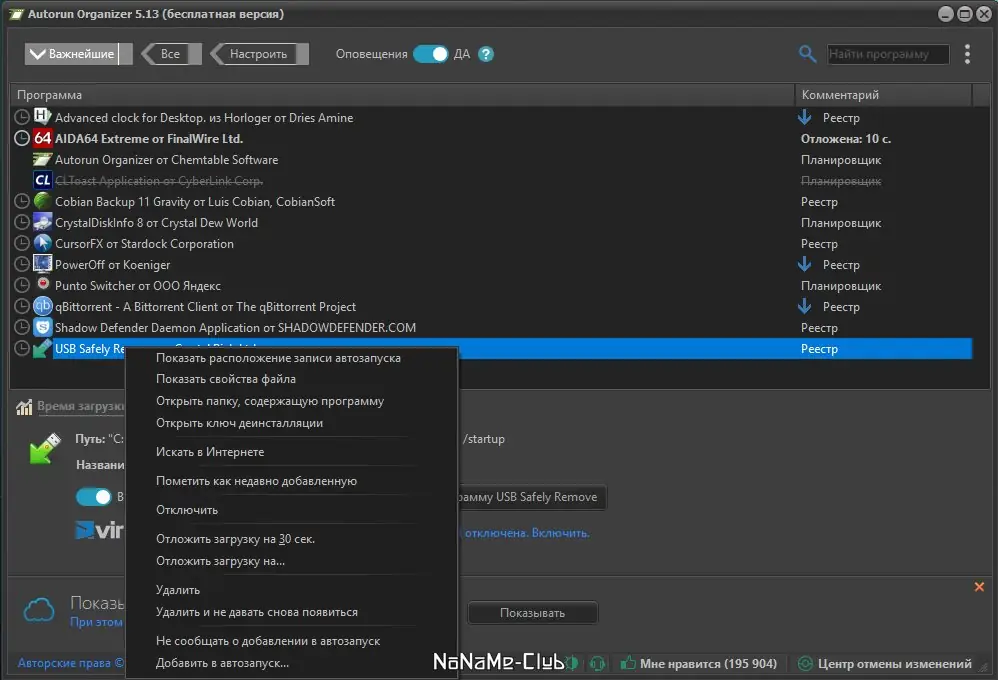Viewport: 998px width, 680px height.
Task: Click delay clock icon for Advanced clock row
Action: click(x=22, y=117)
